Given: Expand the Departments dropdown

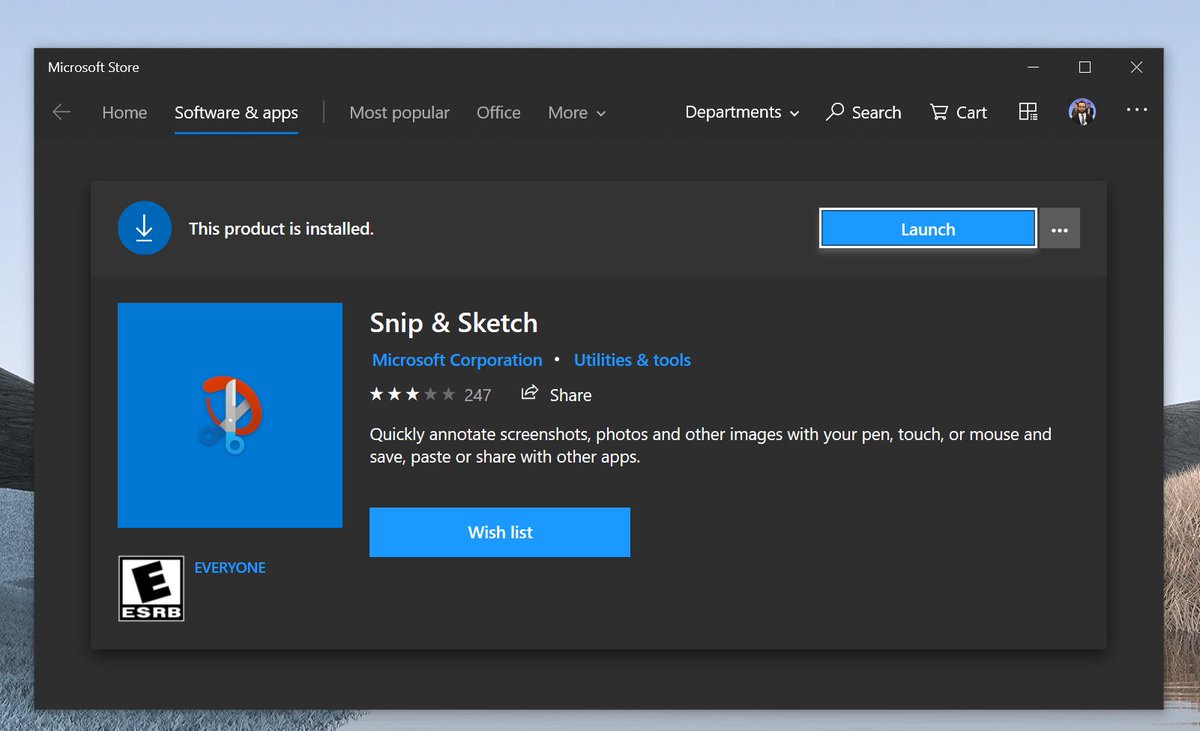Looking at the screenshot, I should [x=742, y=113].
